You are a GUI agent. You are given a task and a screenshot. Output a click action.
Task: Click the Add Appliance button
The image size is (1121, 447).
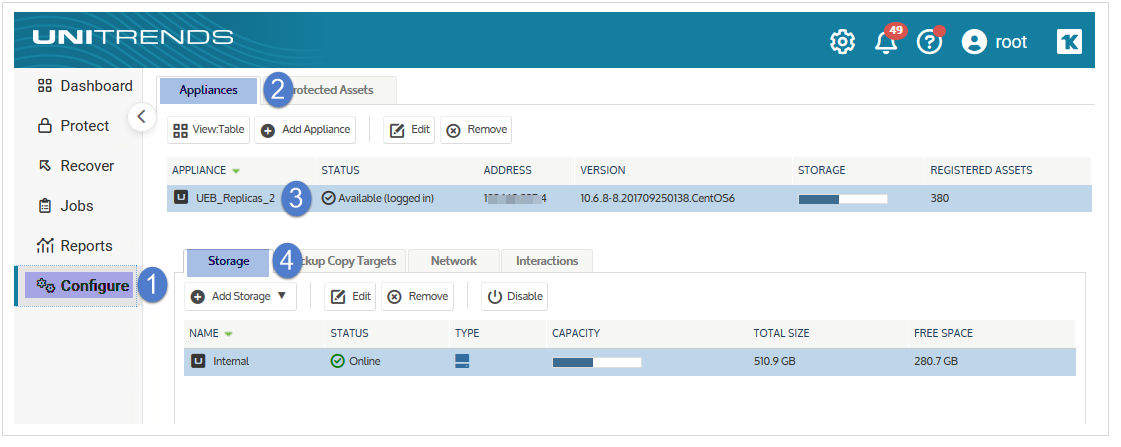[x=305, y=130]
